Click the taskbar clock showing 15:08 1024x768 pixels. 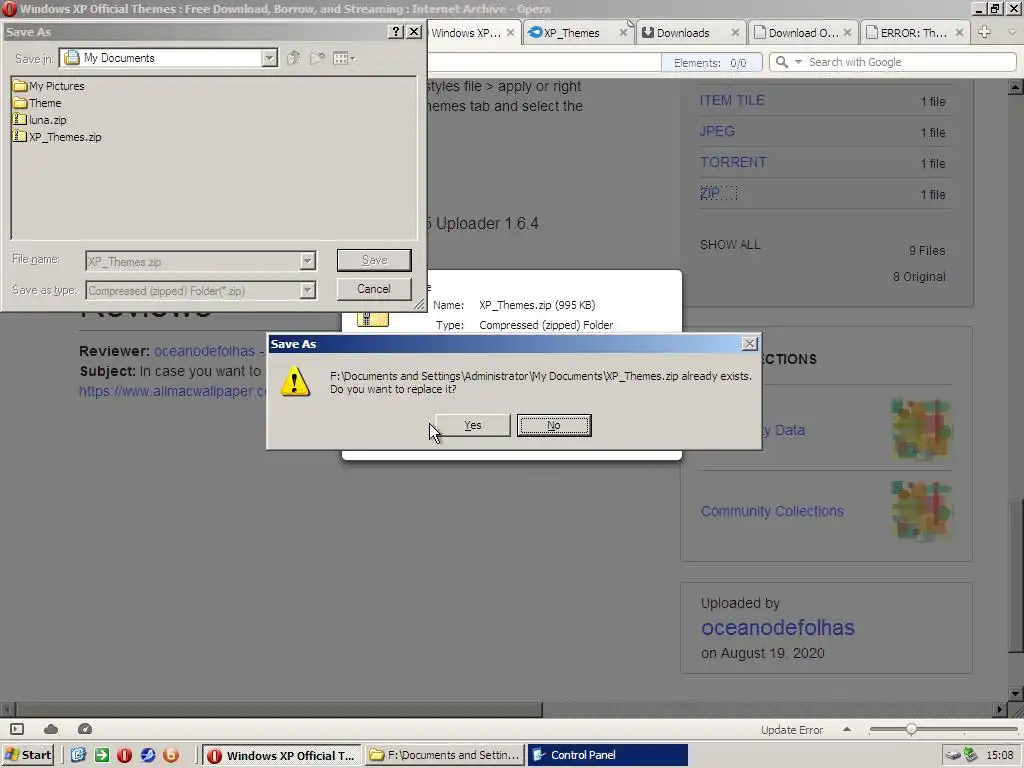click(x=1000, y=755)
